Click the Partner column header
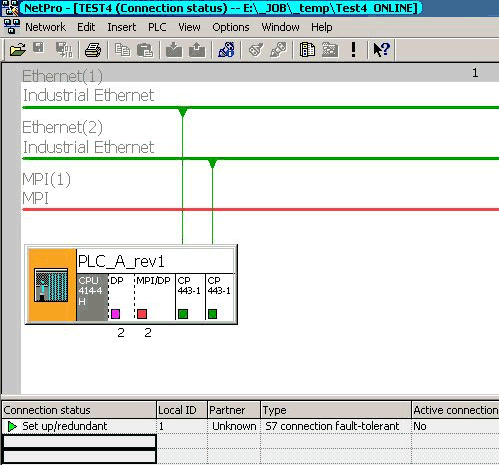This screenshot has width=499, height=465. (234, 410)
